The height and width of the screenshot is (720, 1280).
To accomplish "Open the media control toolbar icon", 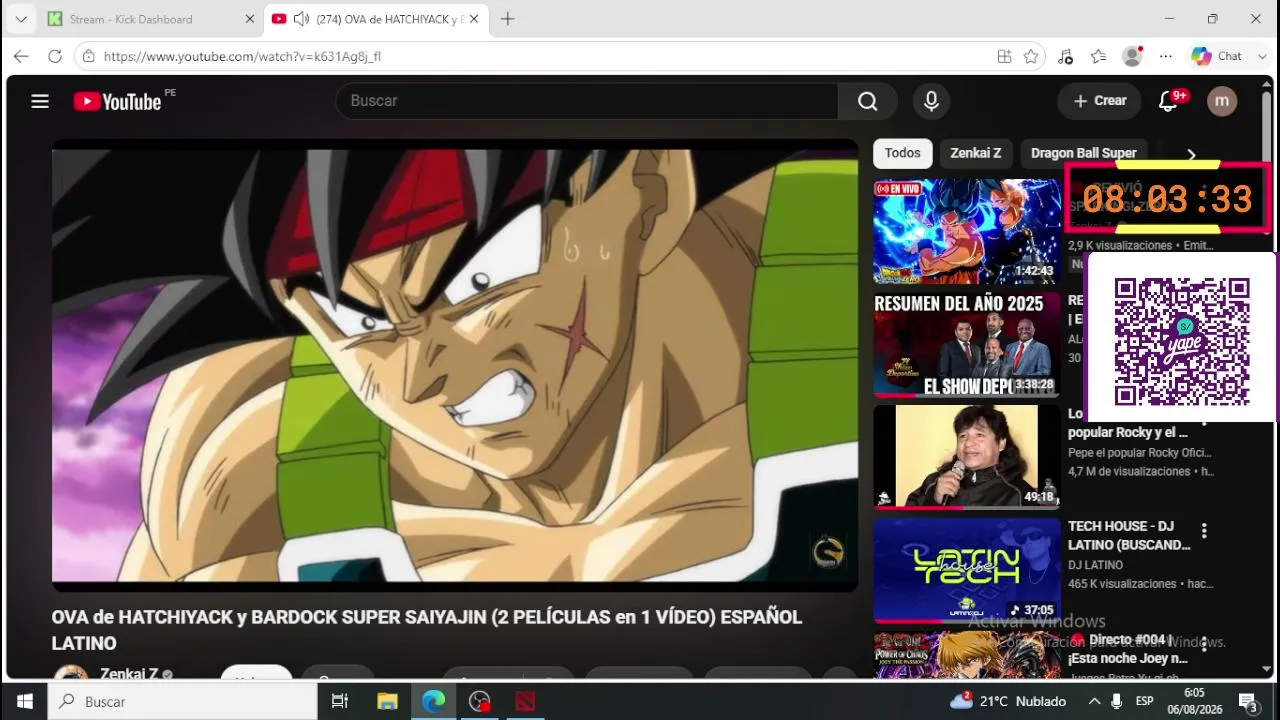I will [x=1065, y=56].
